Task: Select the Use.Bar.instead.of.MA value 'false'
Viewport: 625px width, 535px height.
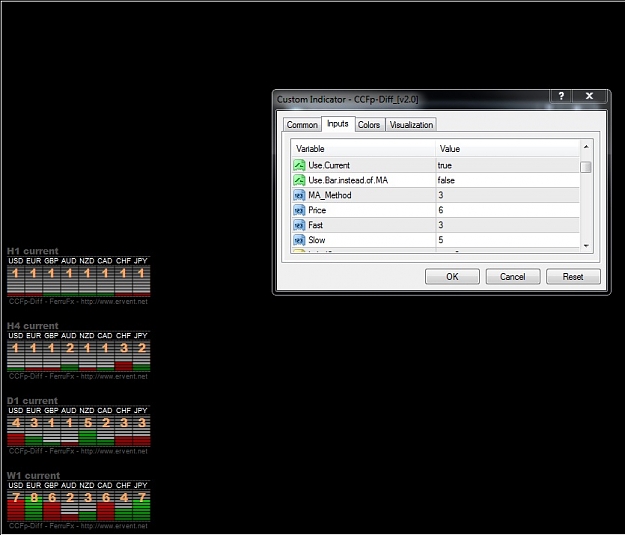Action: [x=446, y=180]
